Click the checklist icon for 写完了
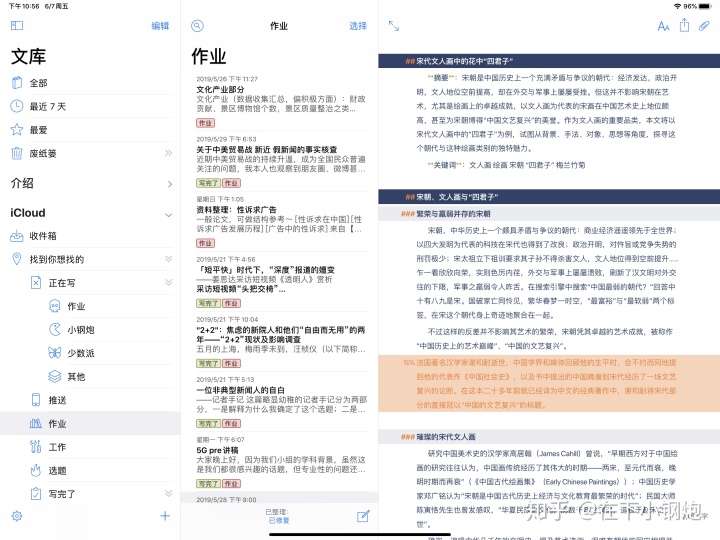720x540 pixels. (x=36, y=494)
